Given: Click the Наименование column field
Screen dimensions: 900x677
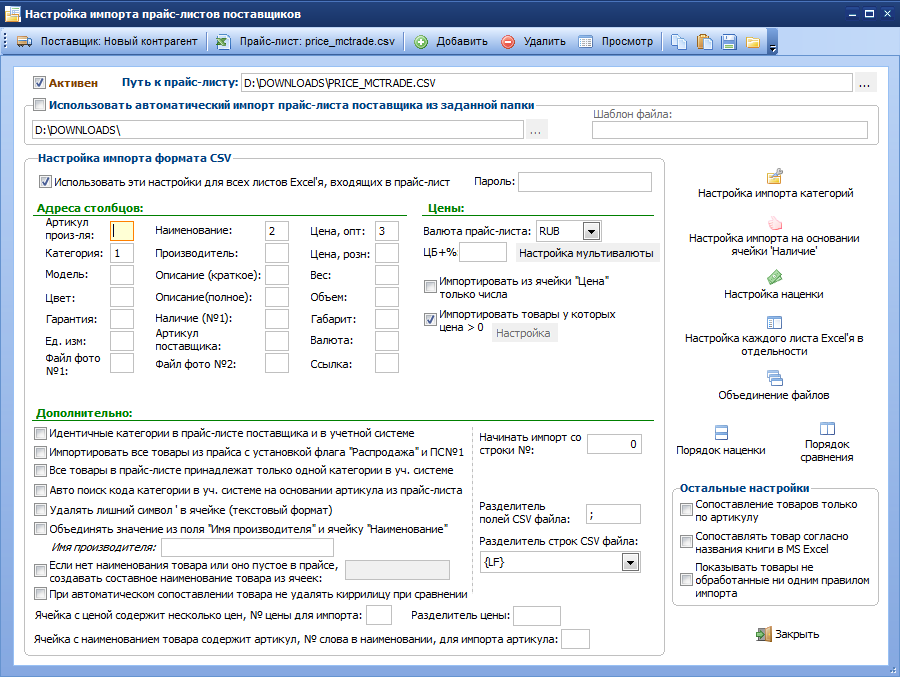Looking at the screenshot, I should click(277, 231).
